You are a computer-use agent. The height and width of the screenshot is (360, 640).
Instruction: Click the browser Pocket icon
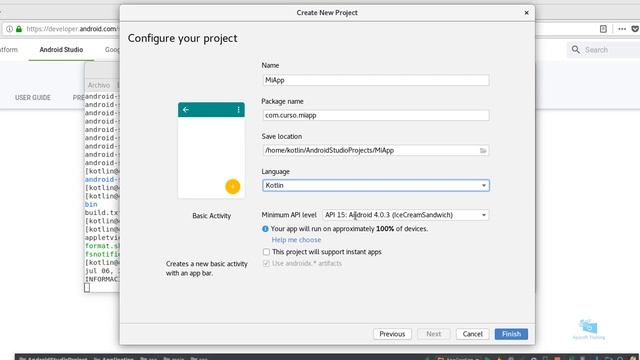point(636,29)
